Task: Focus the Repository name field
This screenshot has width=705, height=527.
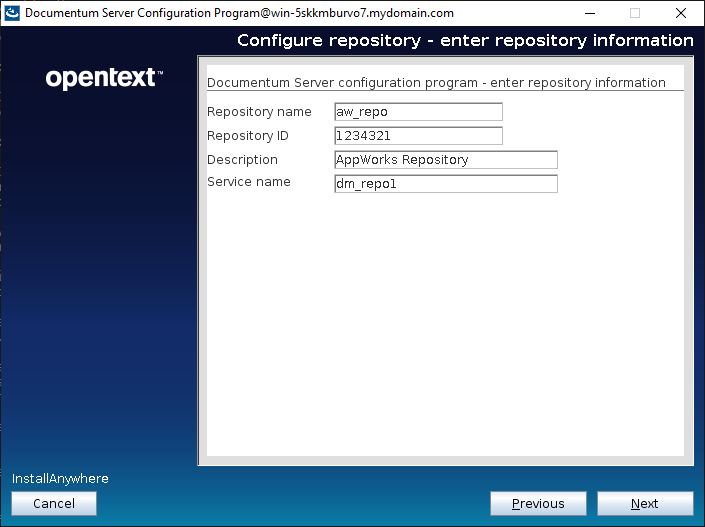Action: 418,112
